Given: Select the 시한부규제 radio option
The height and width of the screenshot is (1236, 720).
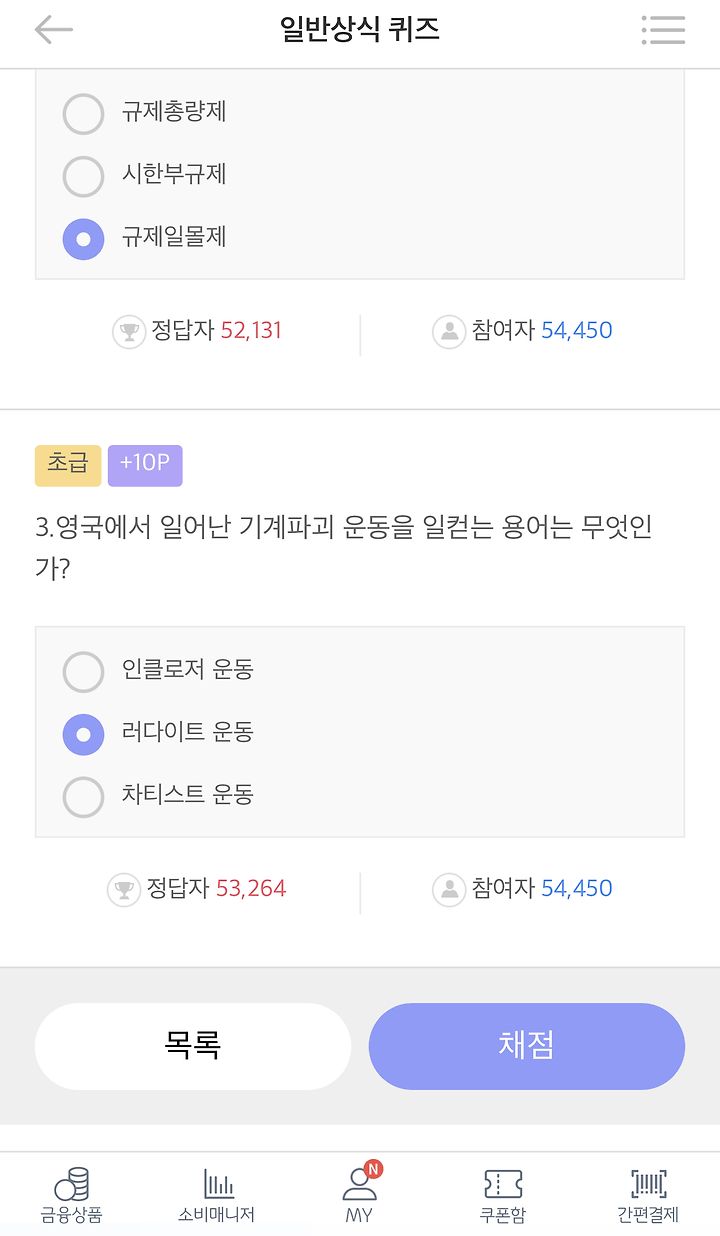Looking at the screenshot, I should coord(84,176).
